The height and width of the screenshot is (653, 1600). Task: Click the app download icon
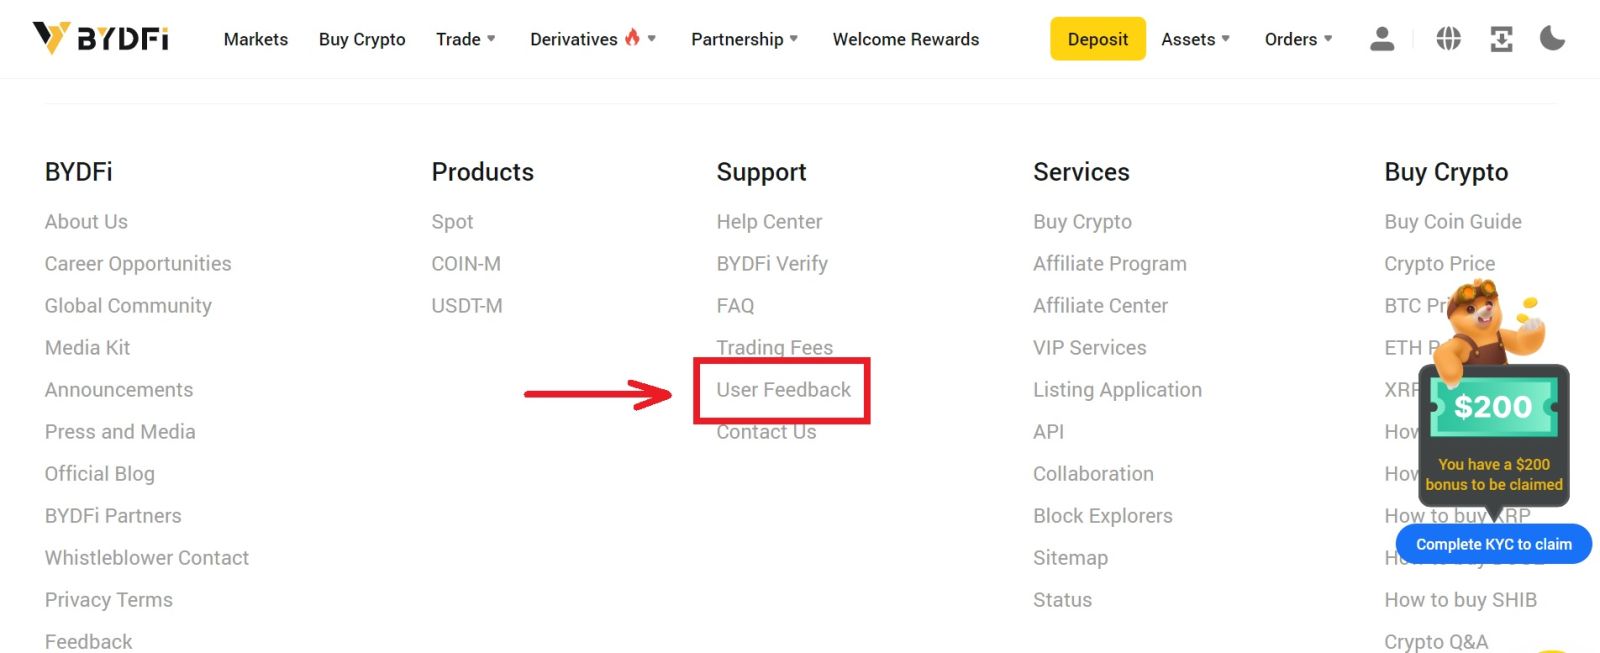[x=1500, y=39]
